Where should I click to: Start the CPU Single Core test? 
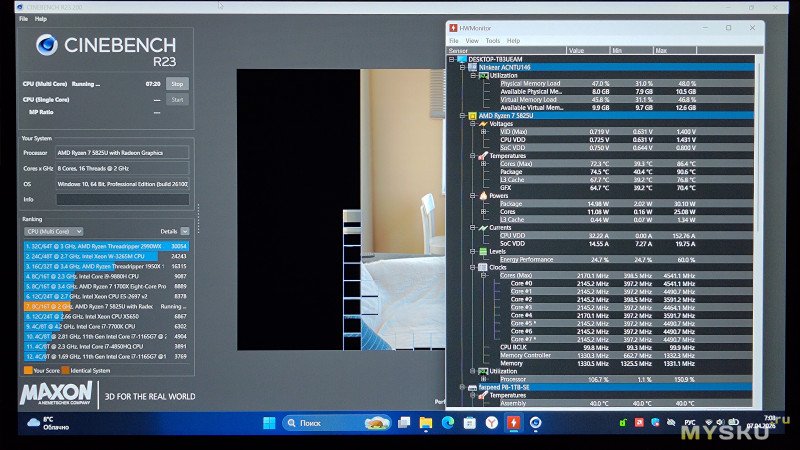177,99
